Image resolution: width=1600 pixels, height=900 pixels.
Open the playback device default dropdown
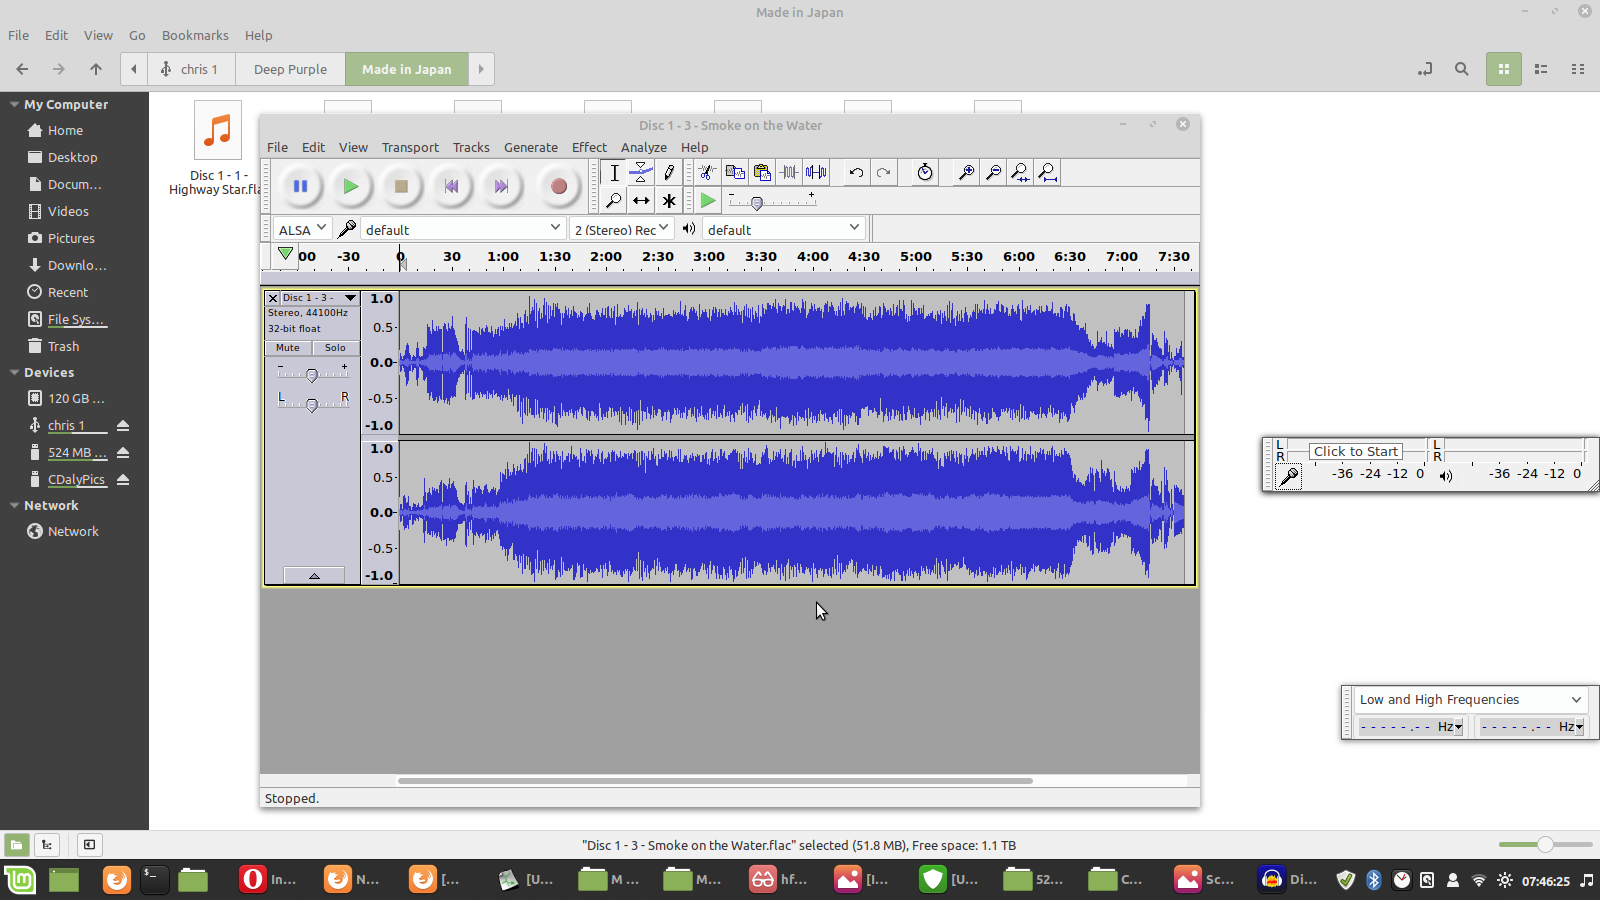click(x=784, y=229)
